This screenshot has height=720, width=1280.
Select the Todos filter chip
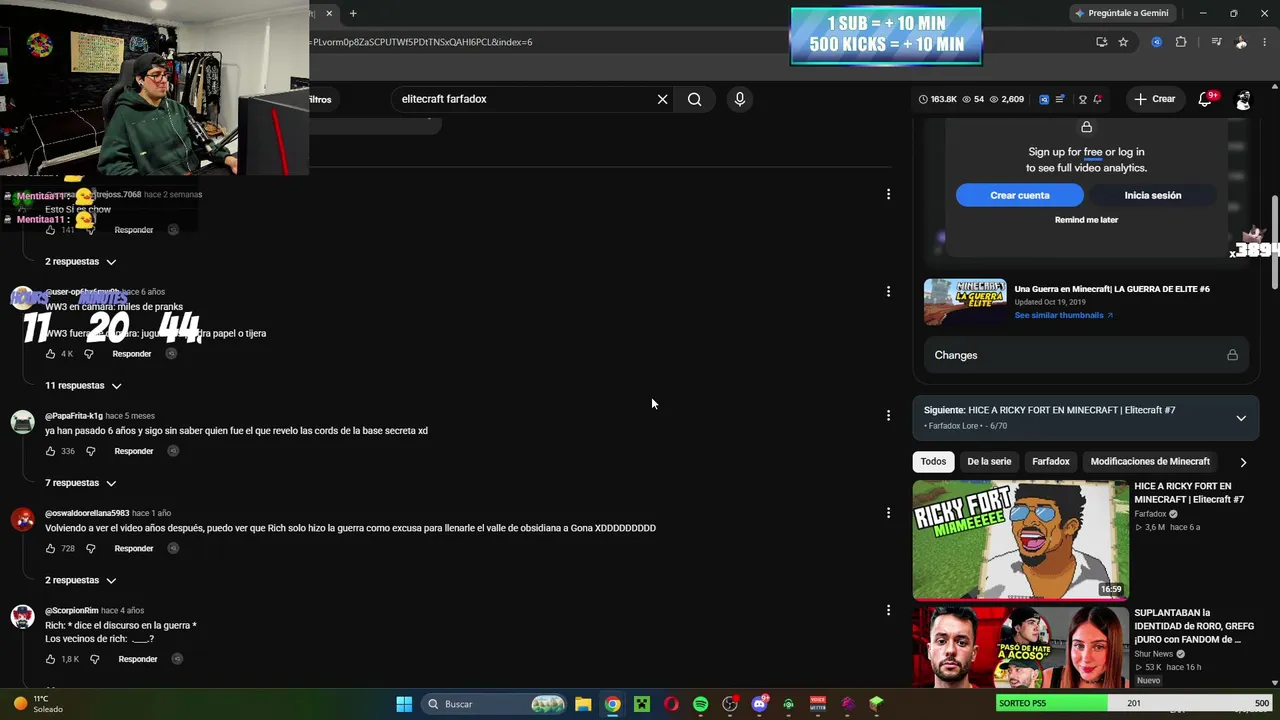click(933, 461)
